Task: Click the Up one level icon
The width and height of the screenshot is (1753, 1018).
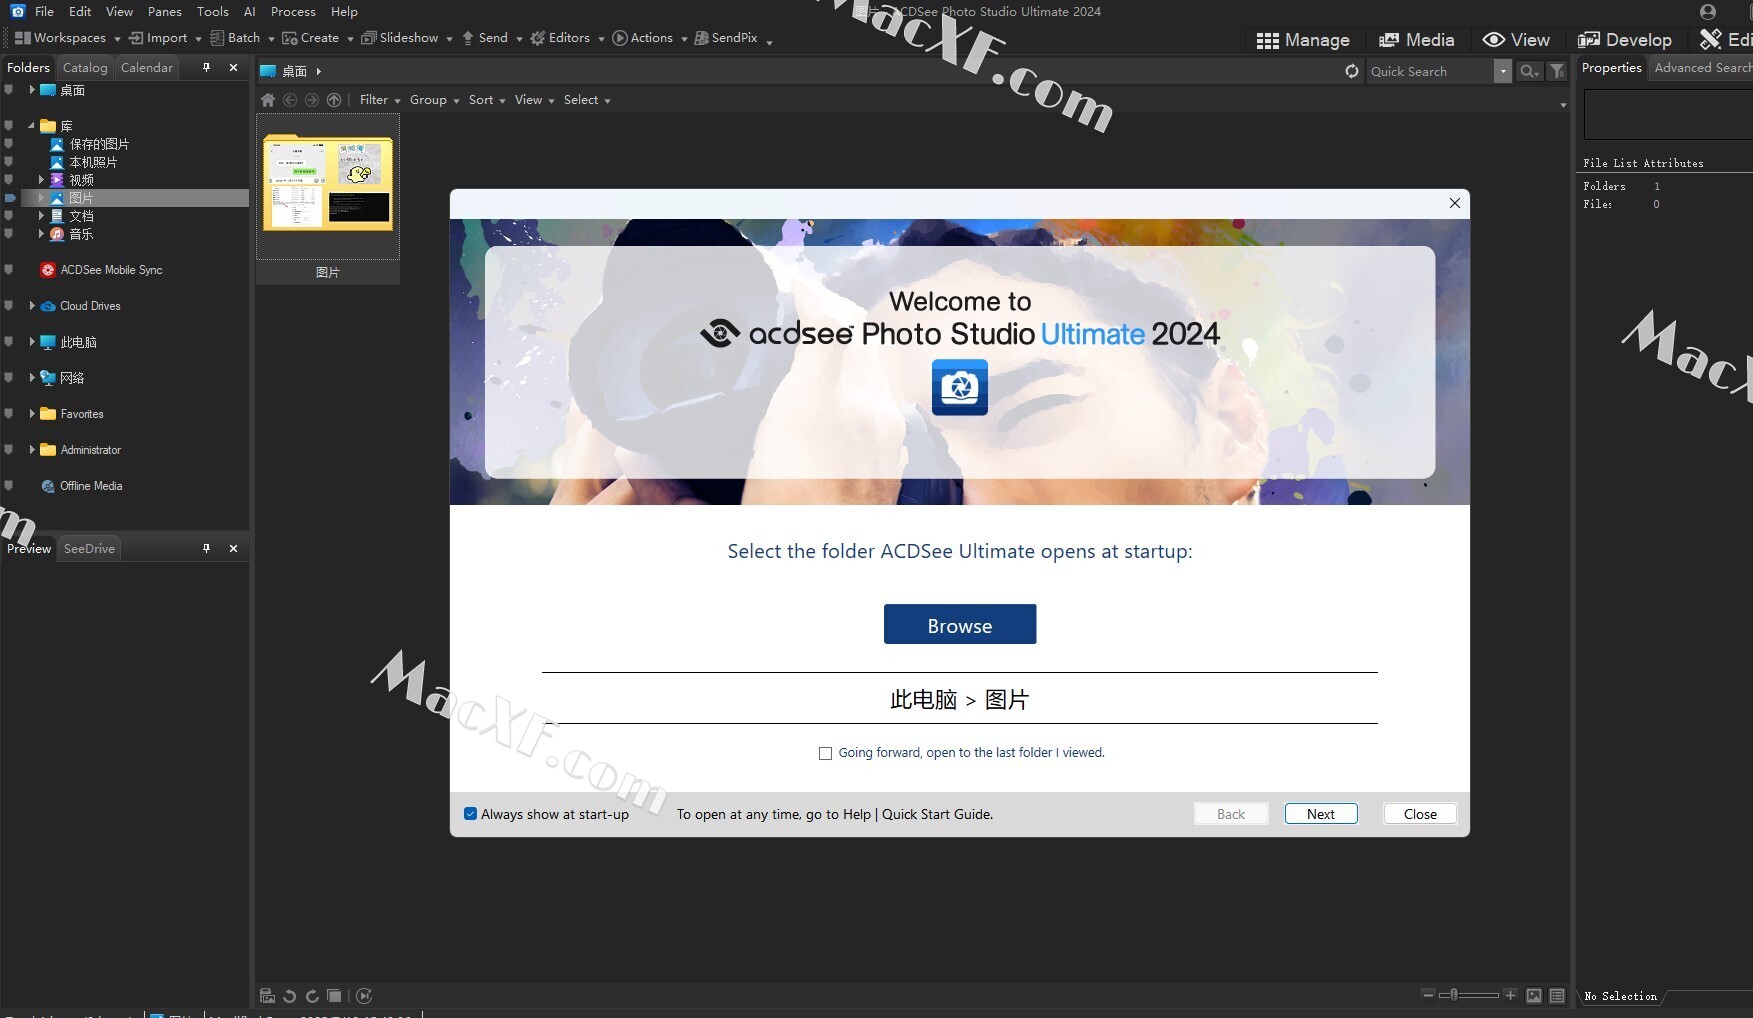Action: tap(334, 100)
